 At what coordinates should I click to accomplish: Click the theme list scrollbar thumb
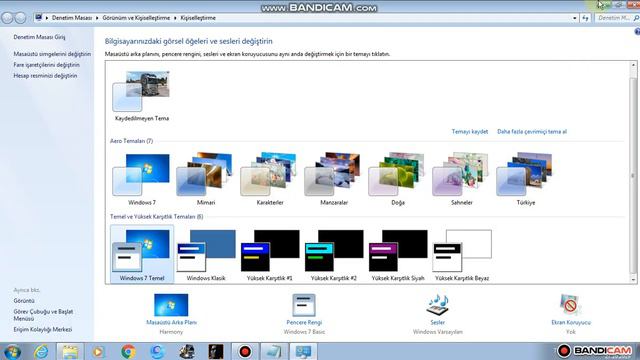(x=633, y=176)
